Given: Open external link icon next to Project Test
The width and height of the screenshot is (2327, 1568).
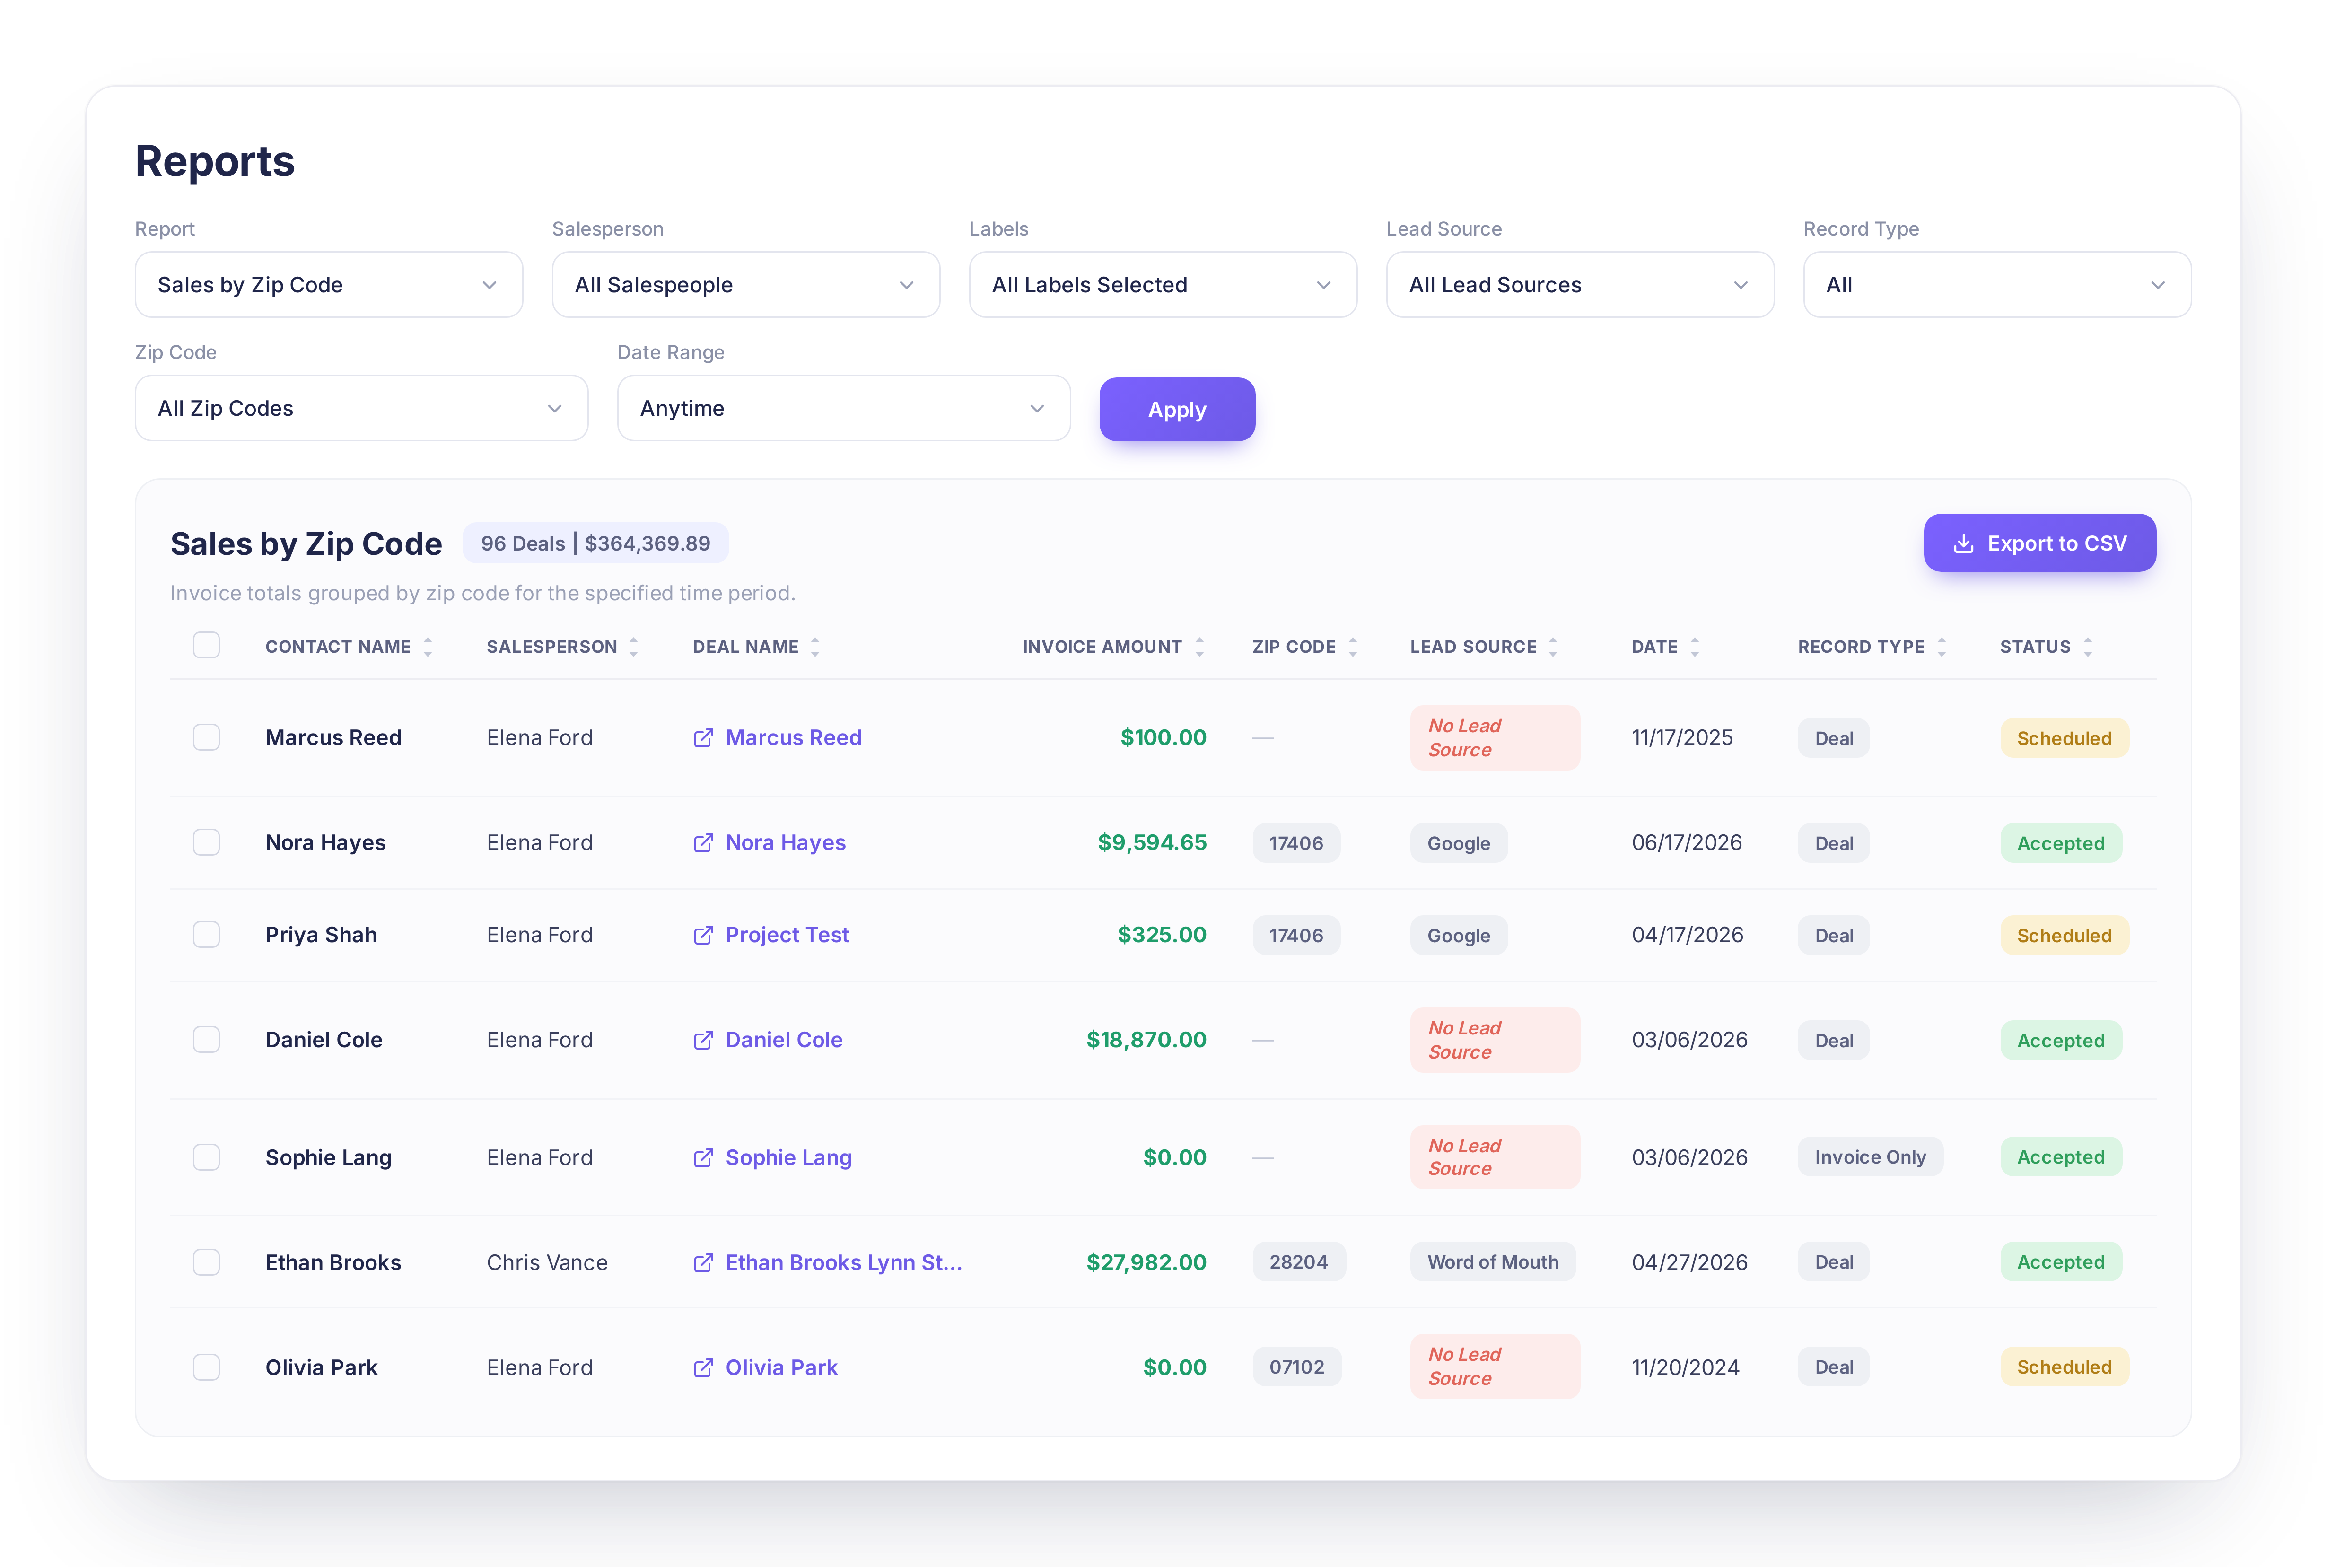Looking at the screenshot, I should (703, 935).
